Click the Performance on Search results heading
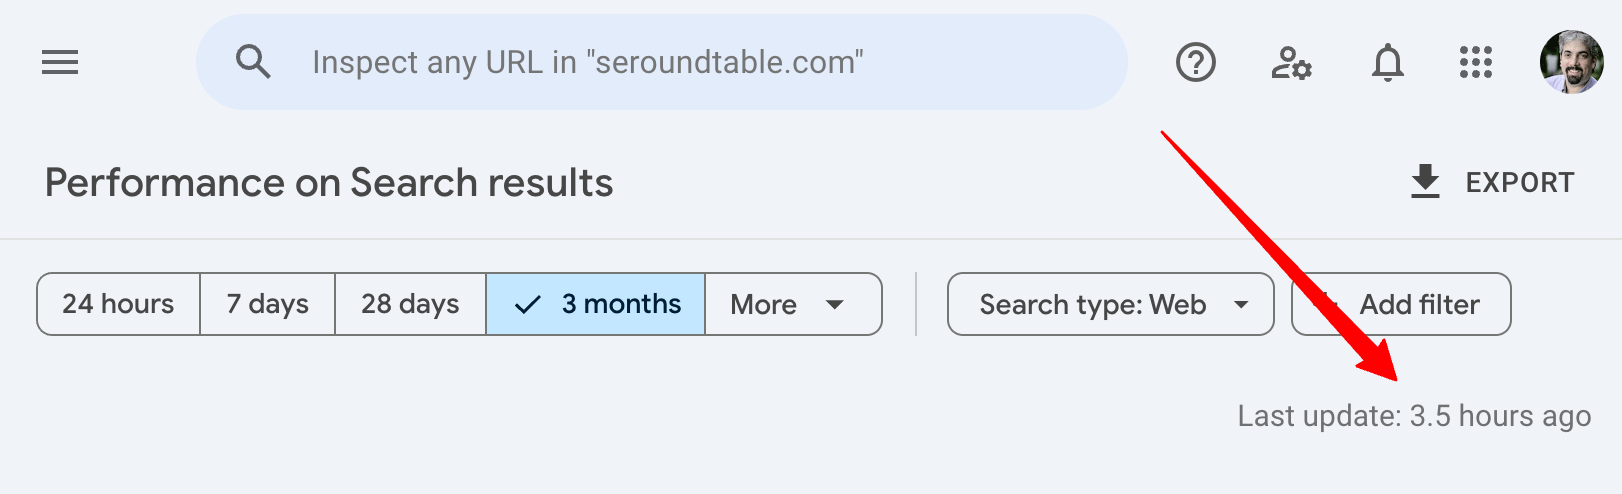 (x=329, y=183)
